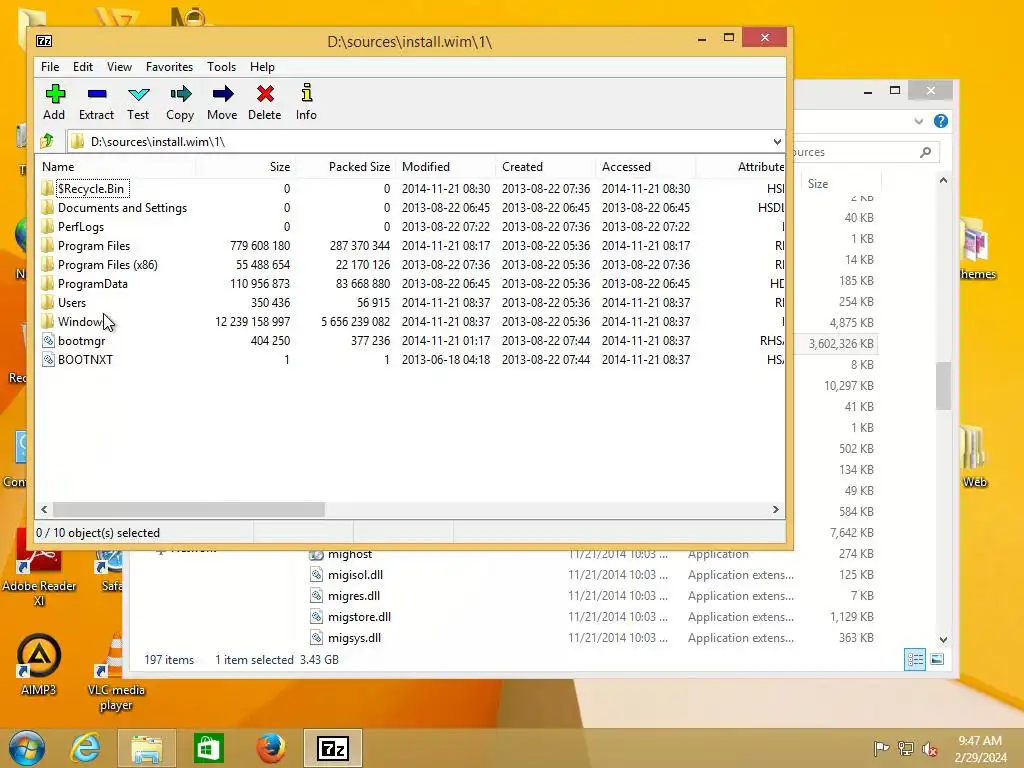Click the 7z logo in title bar

(44, 41)
